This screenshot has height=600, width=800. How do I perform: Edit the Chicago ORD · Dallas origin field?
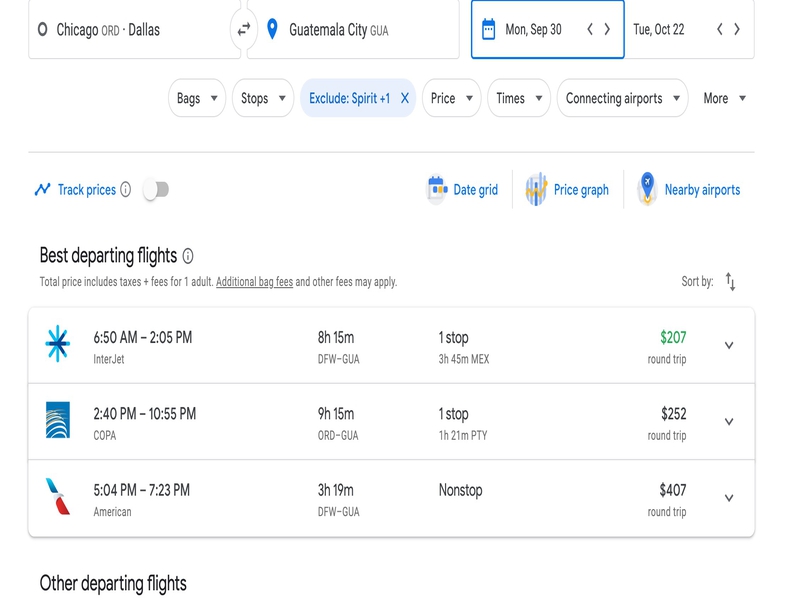click(134, 30)
